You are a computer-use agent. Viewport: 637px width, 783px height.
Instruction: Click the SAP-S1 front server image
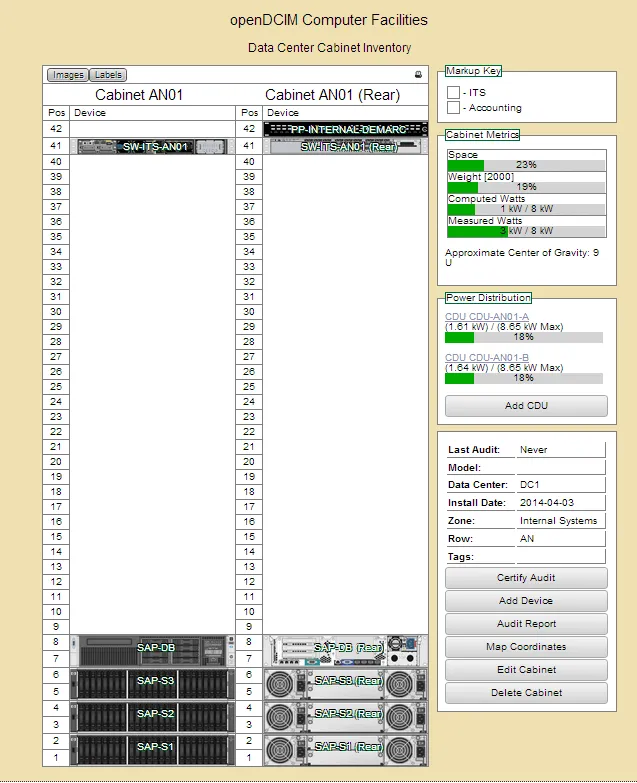click(154, 749)
